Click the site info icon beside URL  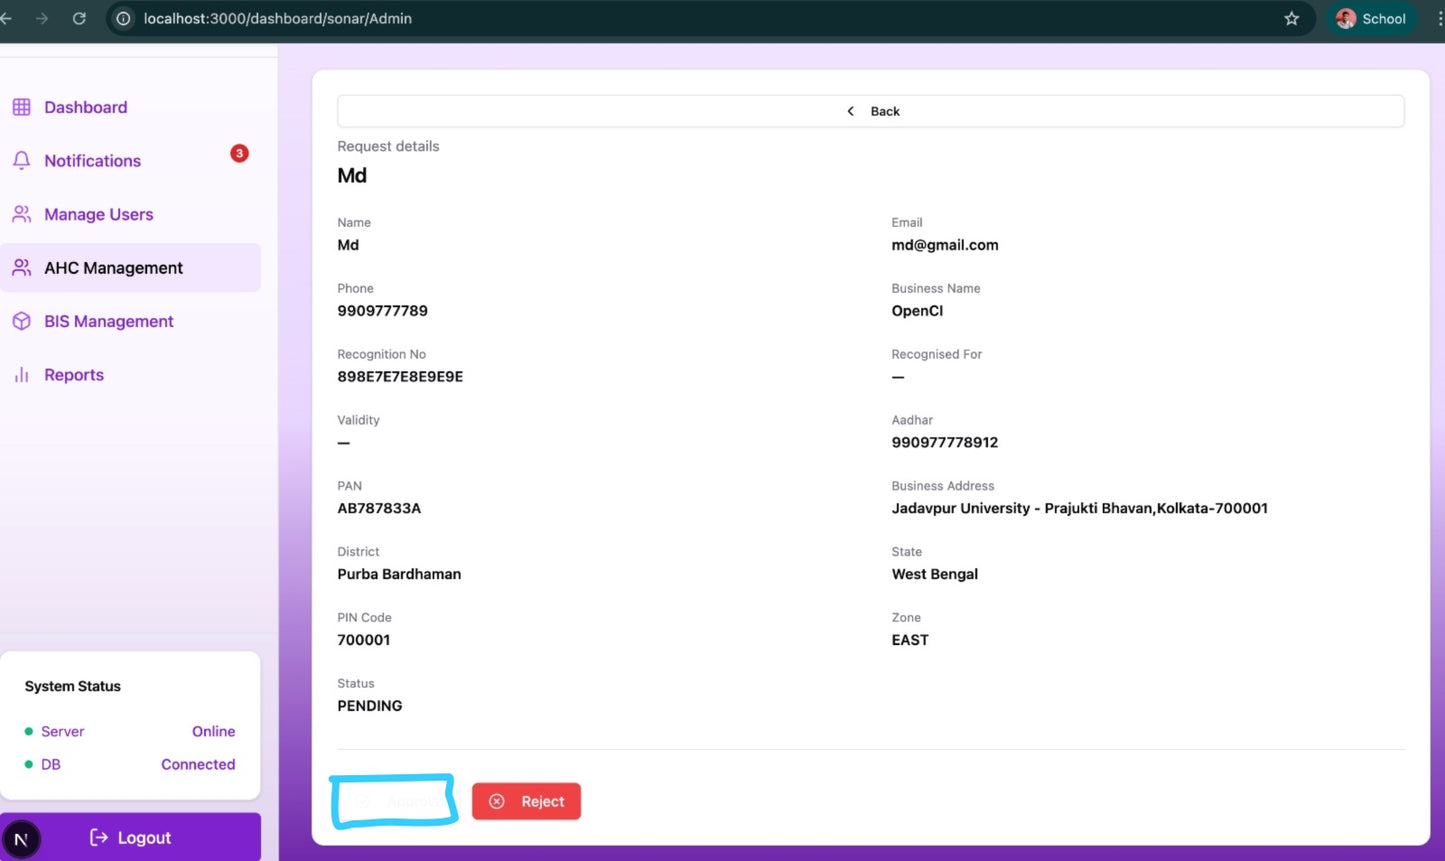point(123,18)
